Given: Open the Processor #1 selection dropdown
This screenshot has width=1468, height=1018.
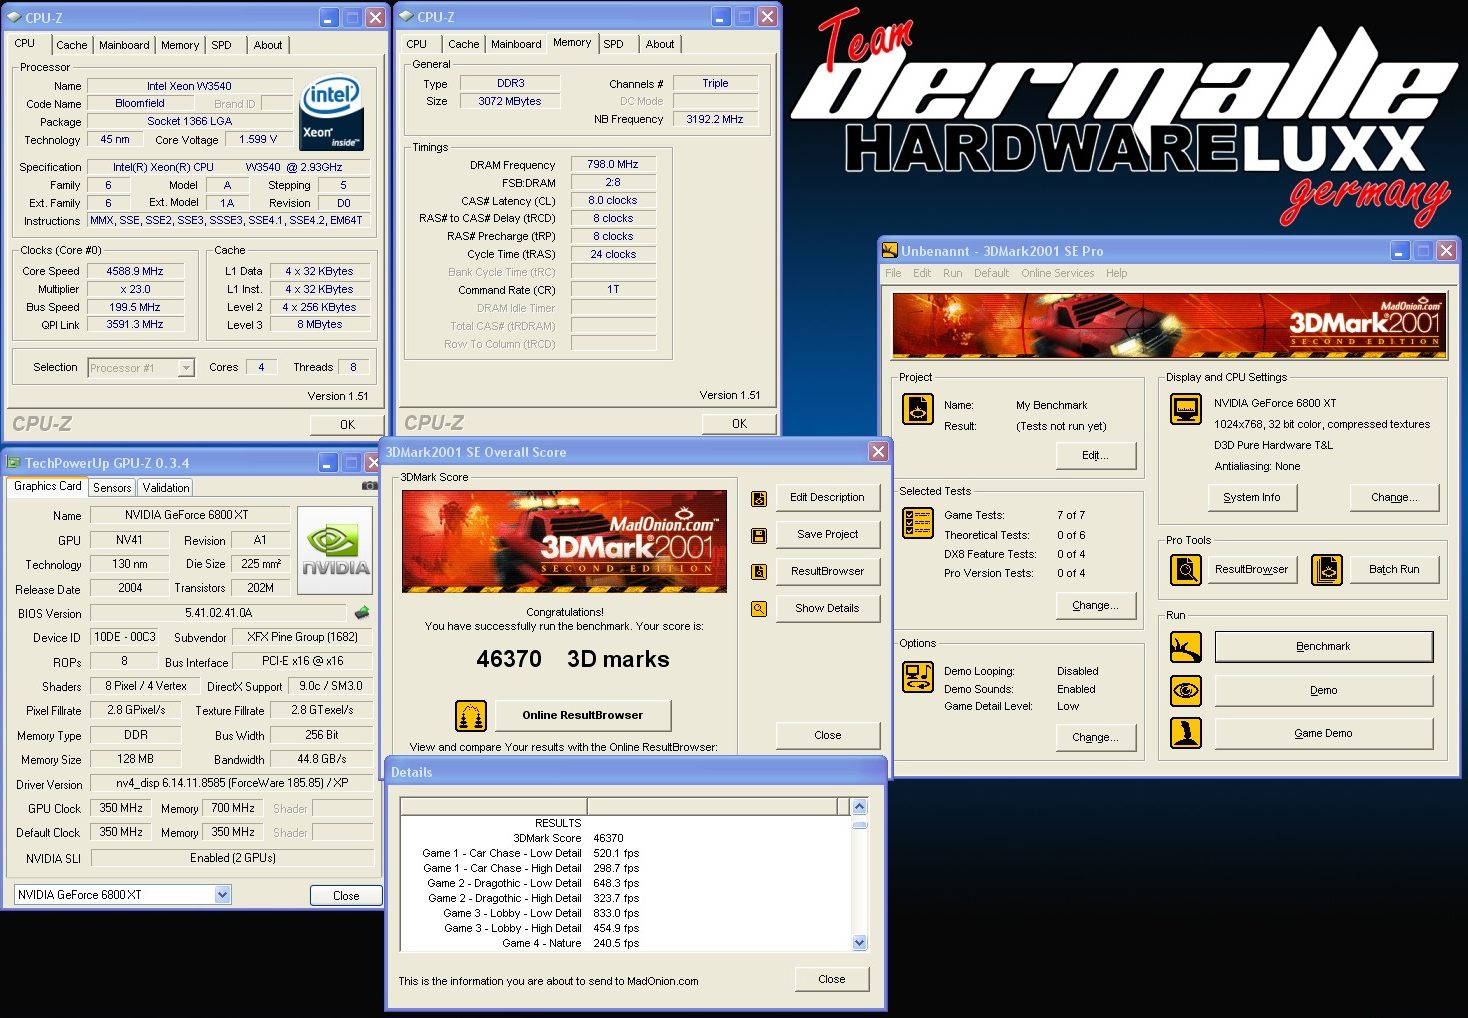Looking at the screenshot, I should tap(186, 368).
